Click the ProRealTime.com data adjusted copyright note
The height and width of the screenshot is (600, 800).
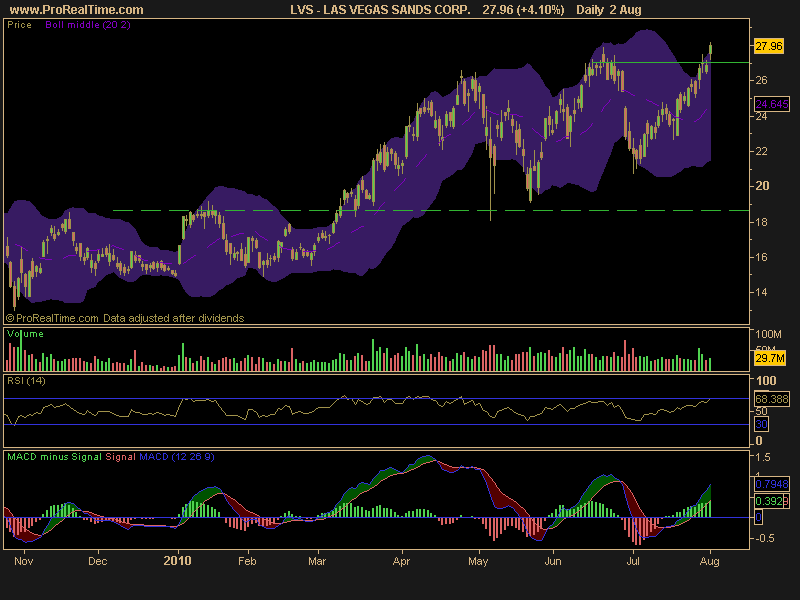(125, 318)
